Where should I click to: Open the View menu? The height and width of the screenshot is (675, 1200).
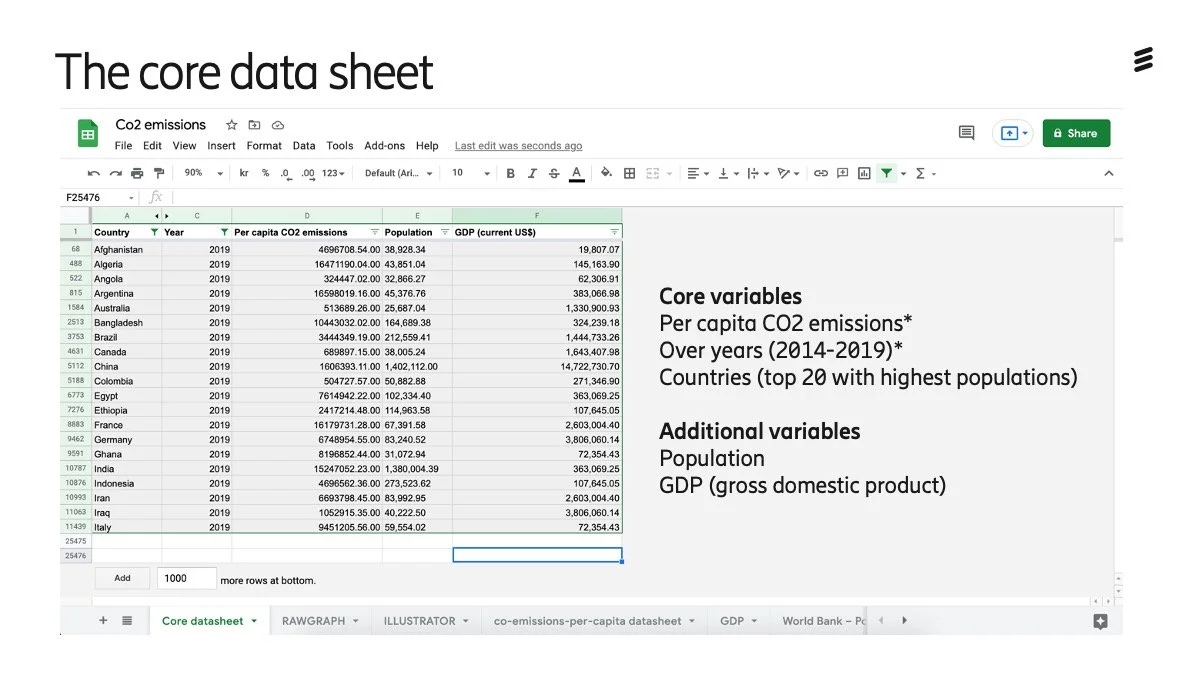[184, 146]
